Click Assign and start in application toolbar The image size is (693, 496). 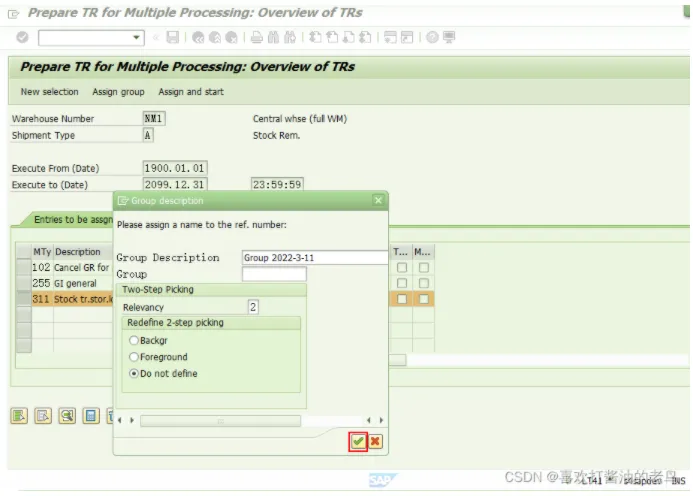pyautogui.click(x=191, y=92)
